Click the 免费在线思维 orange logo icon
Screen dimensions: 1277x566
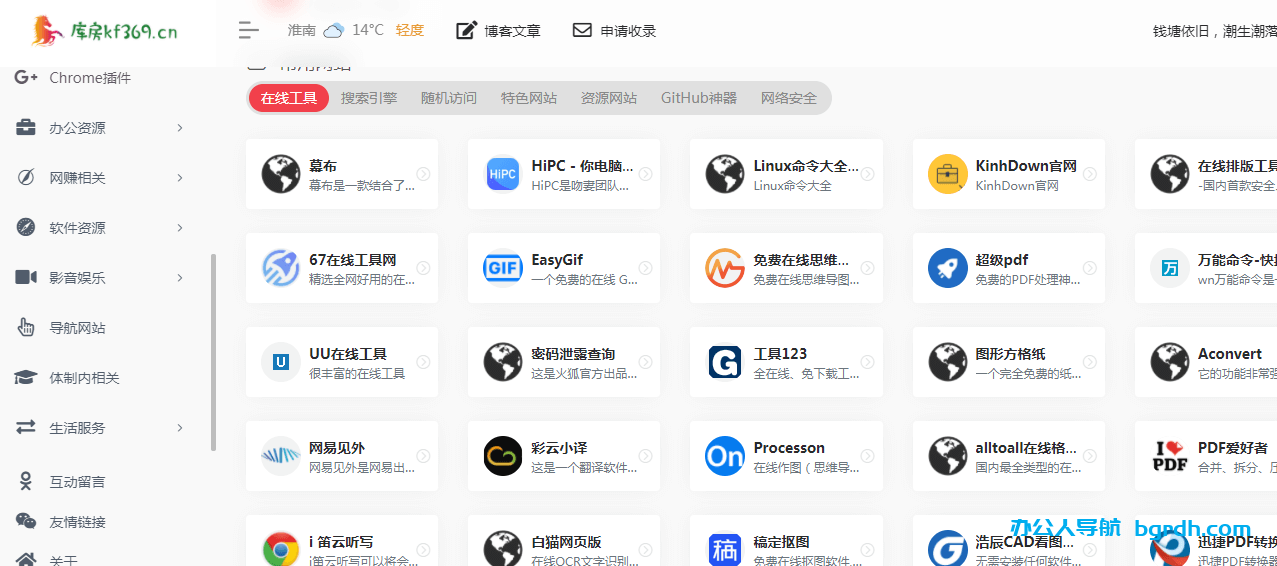pos(725,268)
